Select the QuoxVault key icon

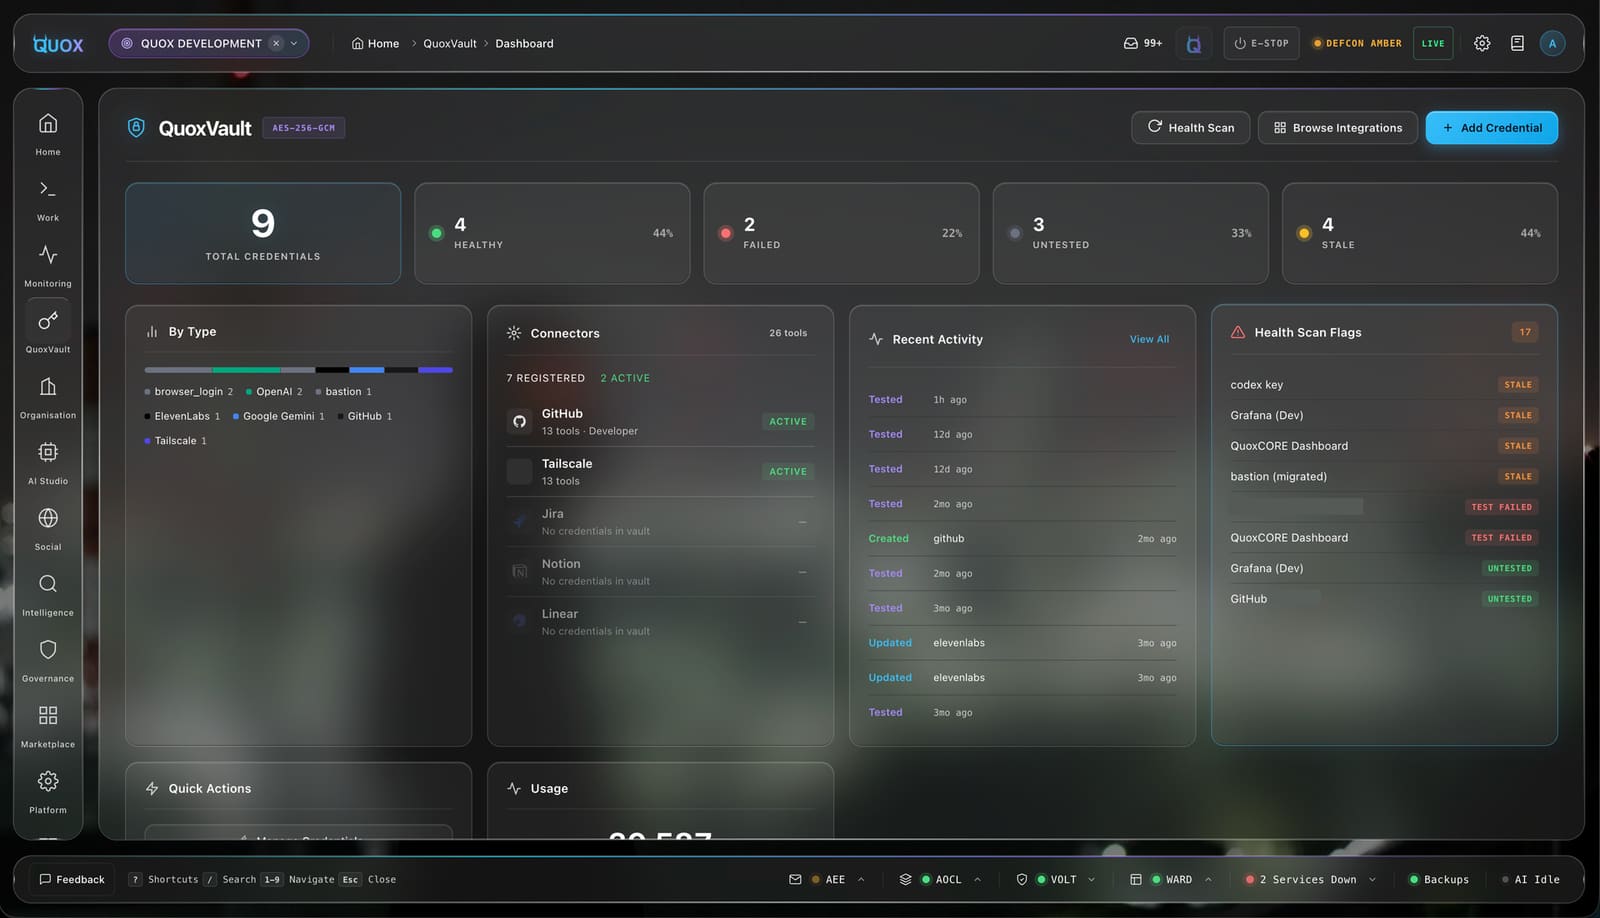pos(48,321)
